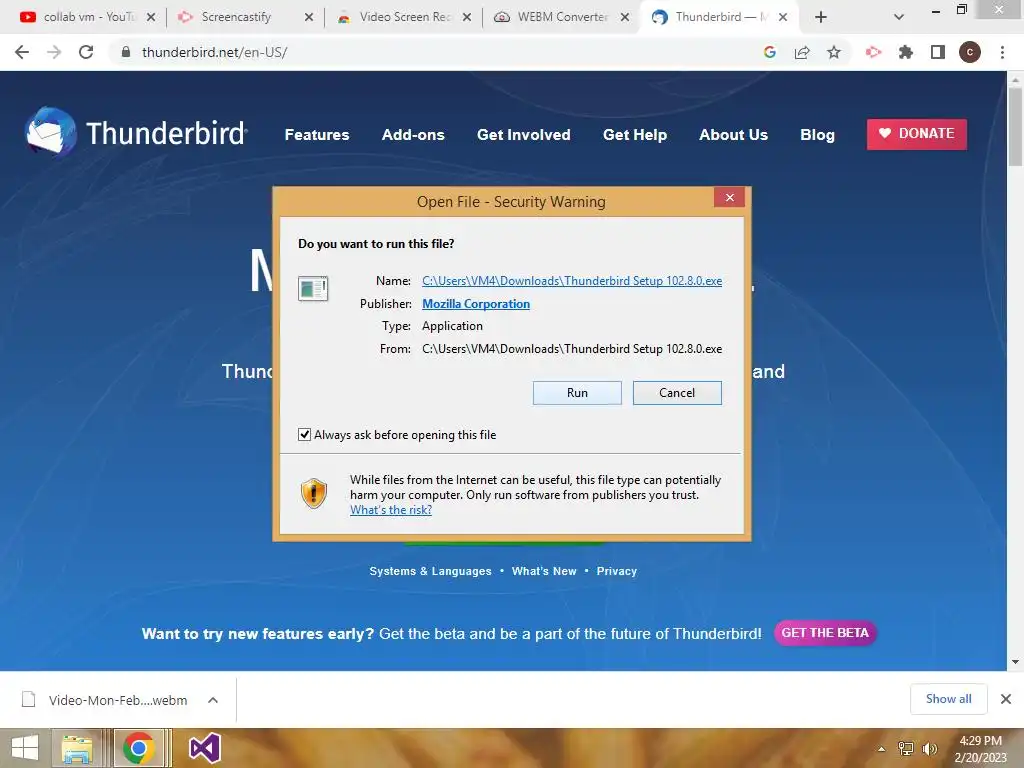Image resolution: width=1024 pixels, height=768 pixels.
Task: Open the Windows Start button
Action: click(x=25, y=748)
